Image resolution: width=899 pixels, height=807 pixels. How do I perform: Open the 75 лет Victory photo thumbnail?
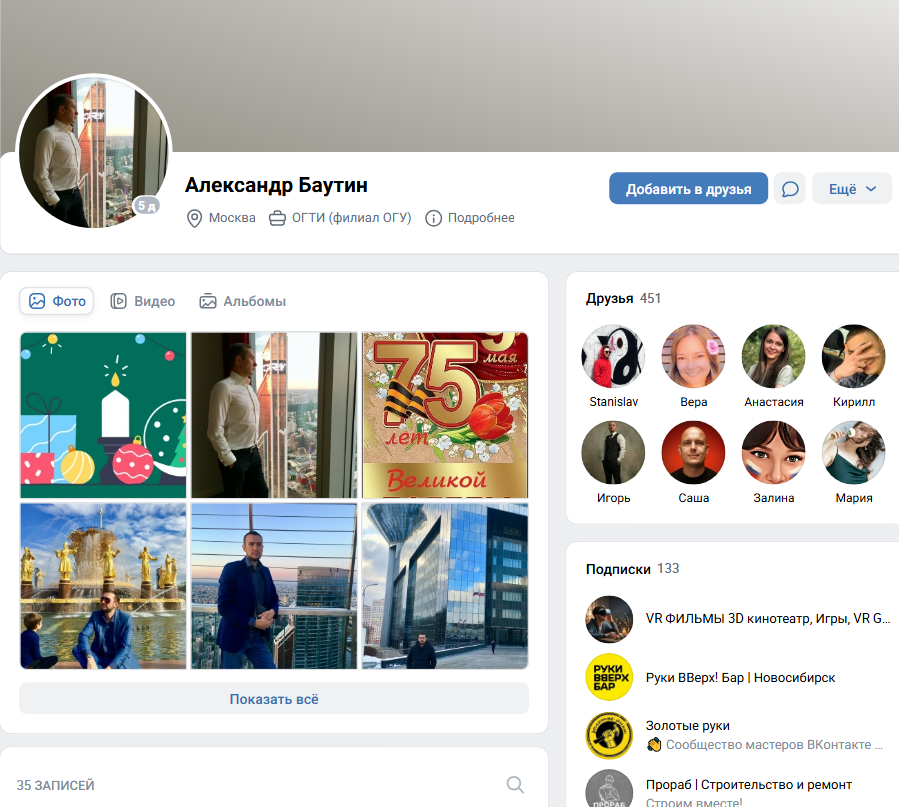pyautogui.click(x=445, y=415)
